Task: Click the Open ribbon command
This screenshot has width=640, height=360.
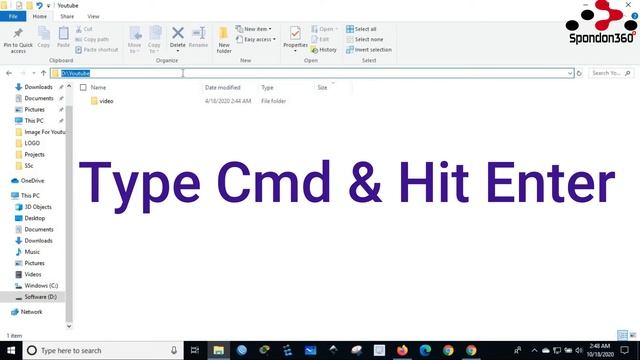Action: pyautogui.click(x=325, y=29)
